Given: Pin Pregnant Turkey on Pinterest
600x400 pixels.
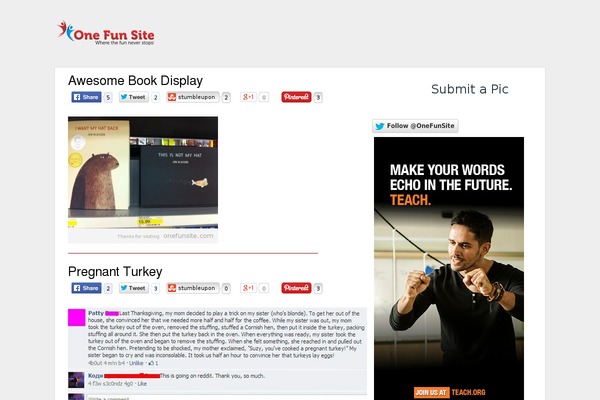Looking at the screenshot, I should [x=296, y=288].
